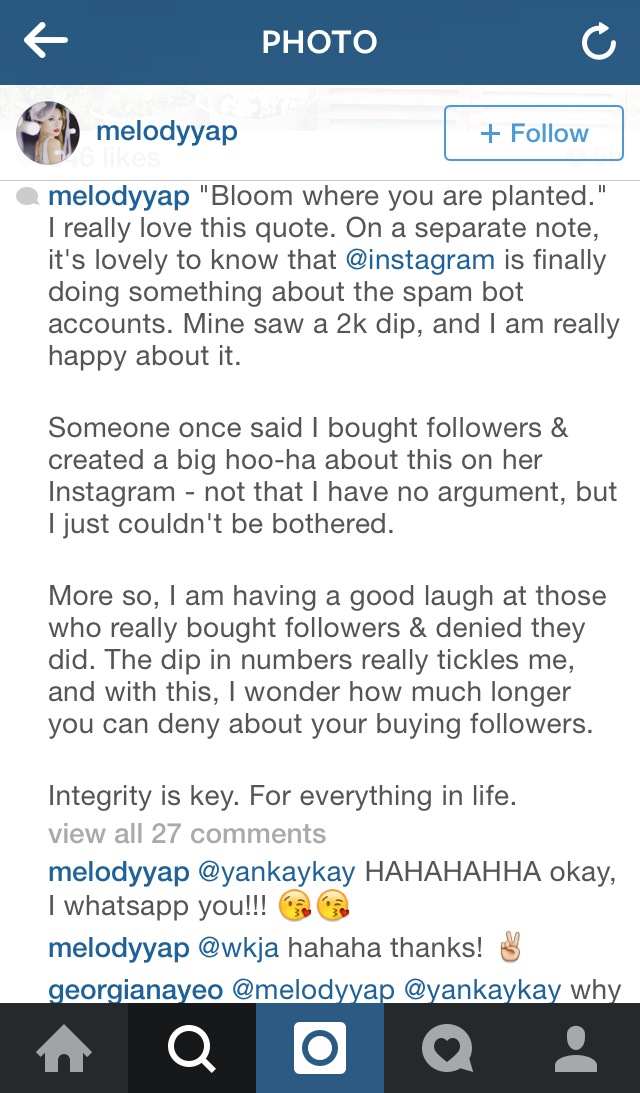Image resolution: width=640 pixels, height=1093 pixels.
Task: Tap melodyyap name on the @wkja reply
Action: tap(119, 948)
